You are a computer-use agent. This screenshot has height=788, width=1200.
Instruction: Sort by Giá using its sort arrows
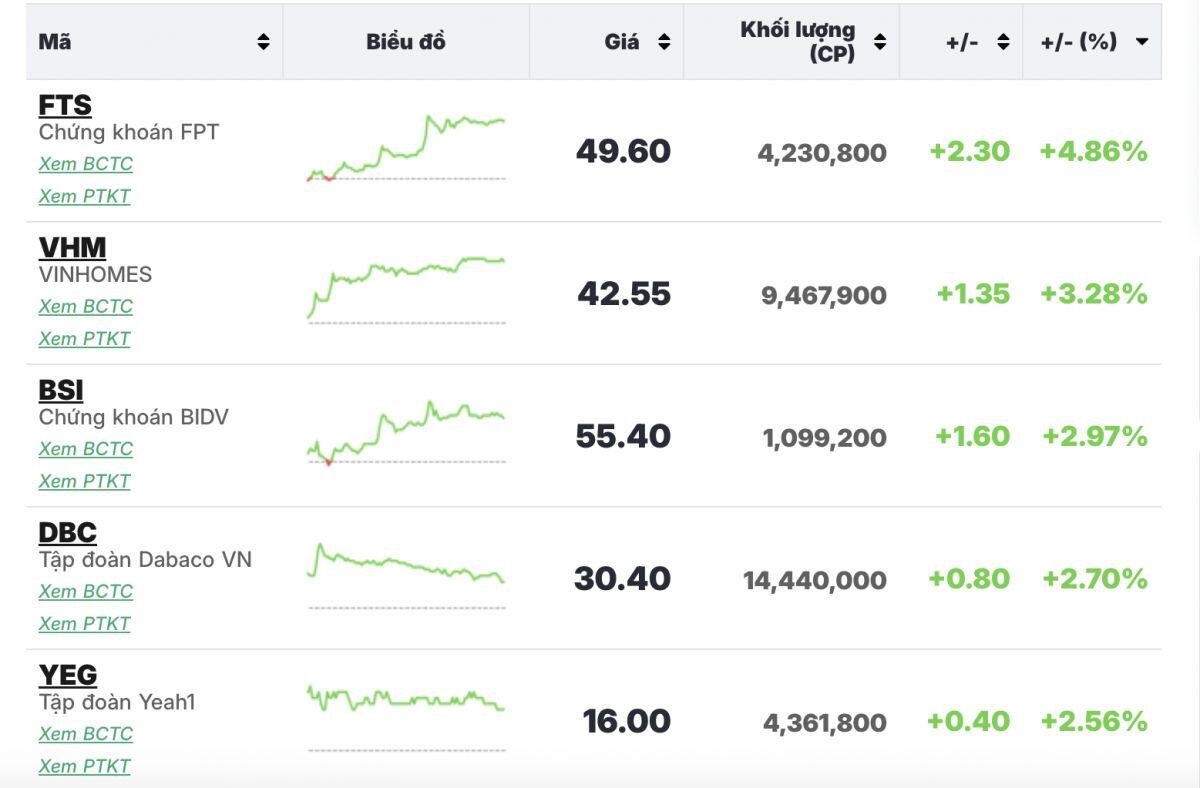click(x=663, y=42)
